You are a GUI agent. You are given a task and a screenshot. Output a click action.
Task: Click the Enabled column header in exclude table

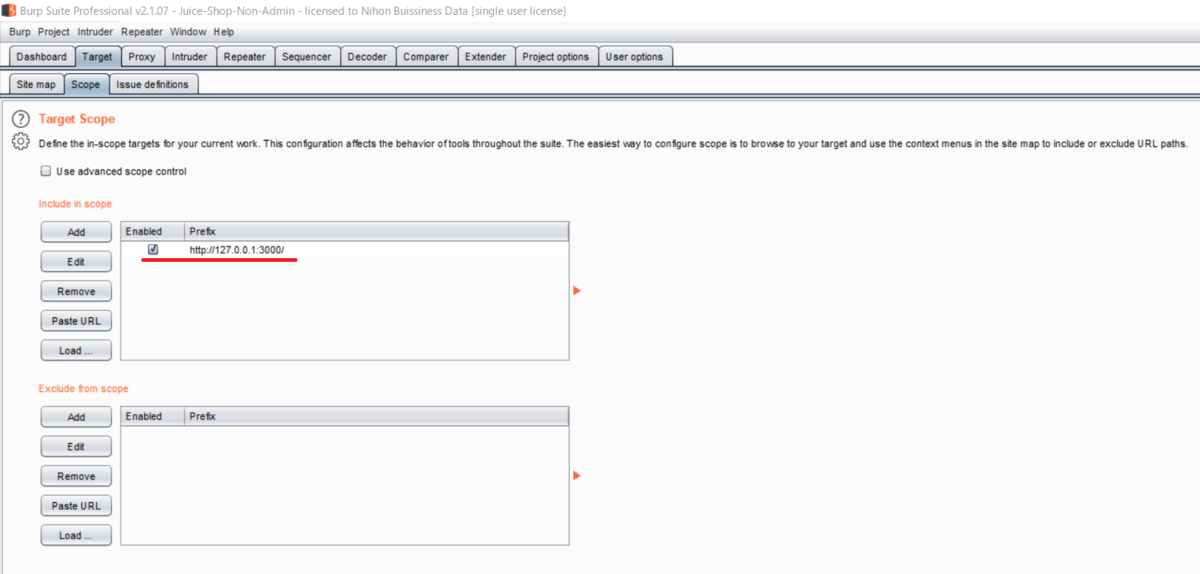click(152, 416)
